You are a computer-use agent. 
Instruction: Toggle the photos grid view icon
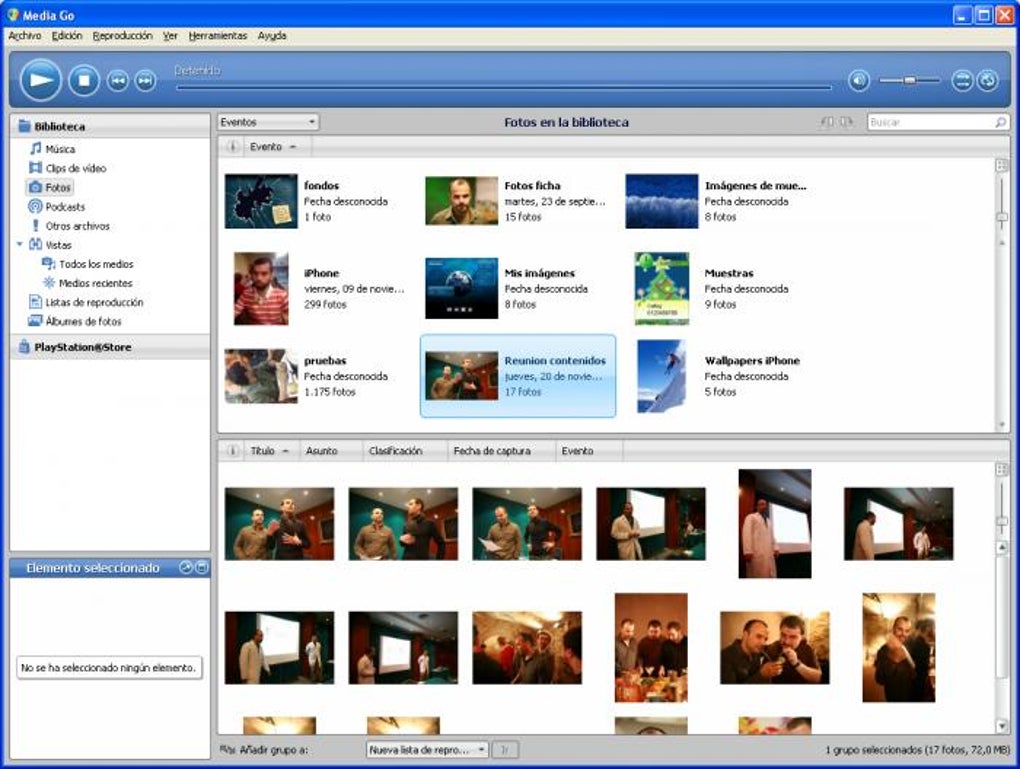click(x=1002, y=469)
